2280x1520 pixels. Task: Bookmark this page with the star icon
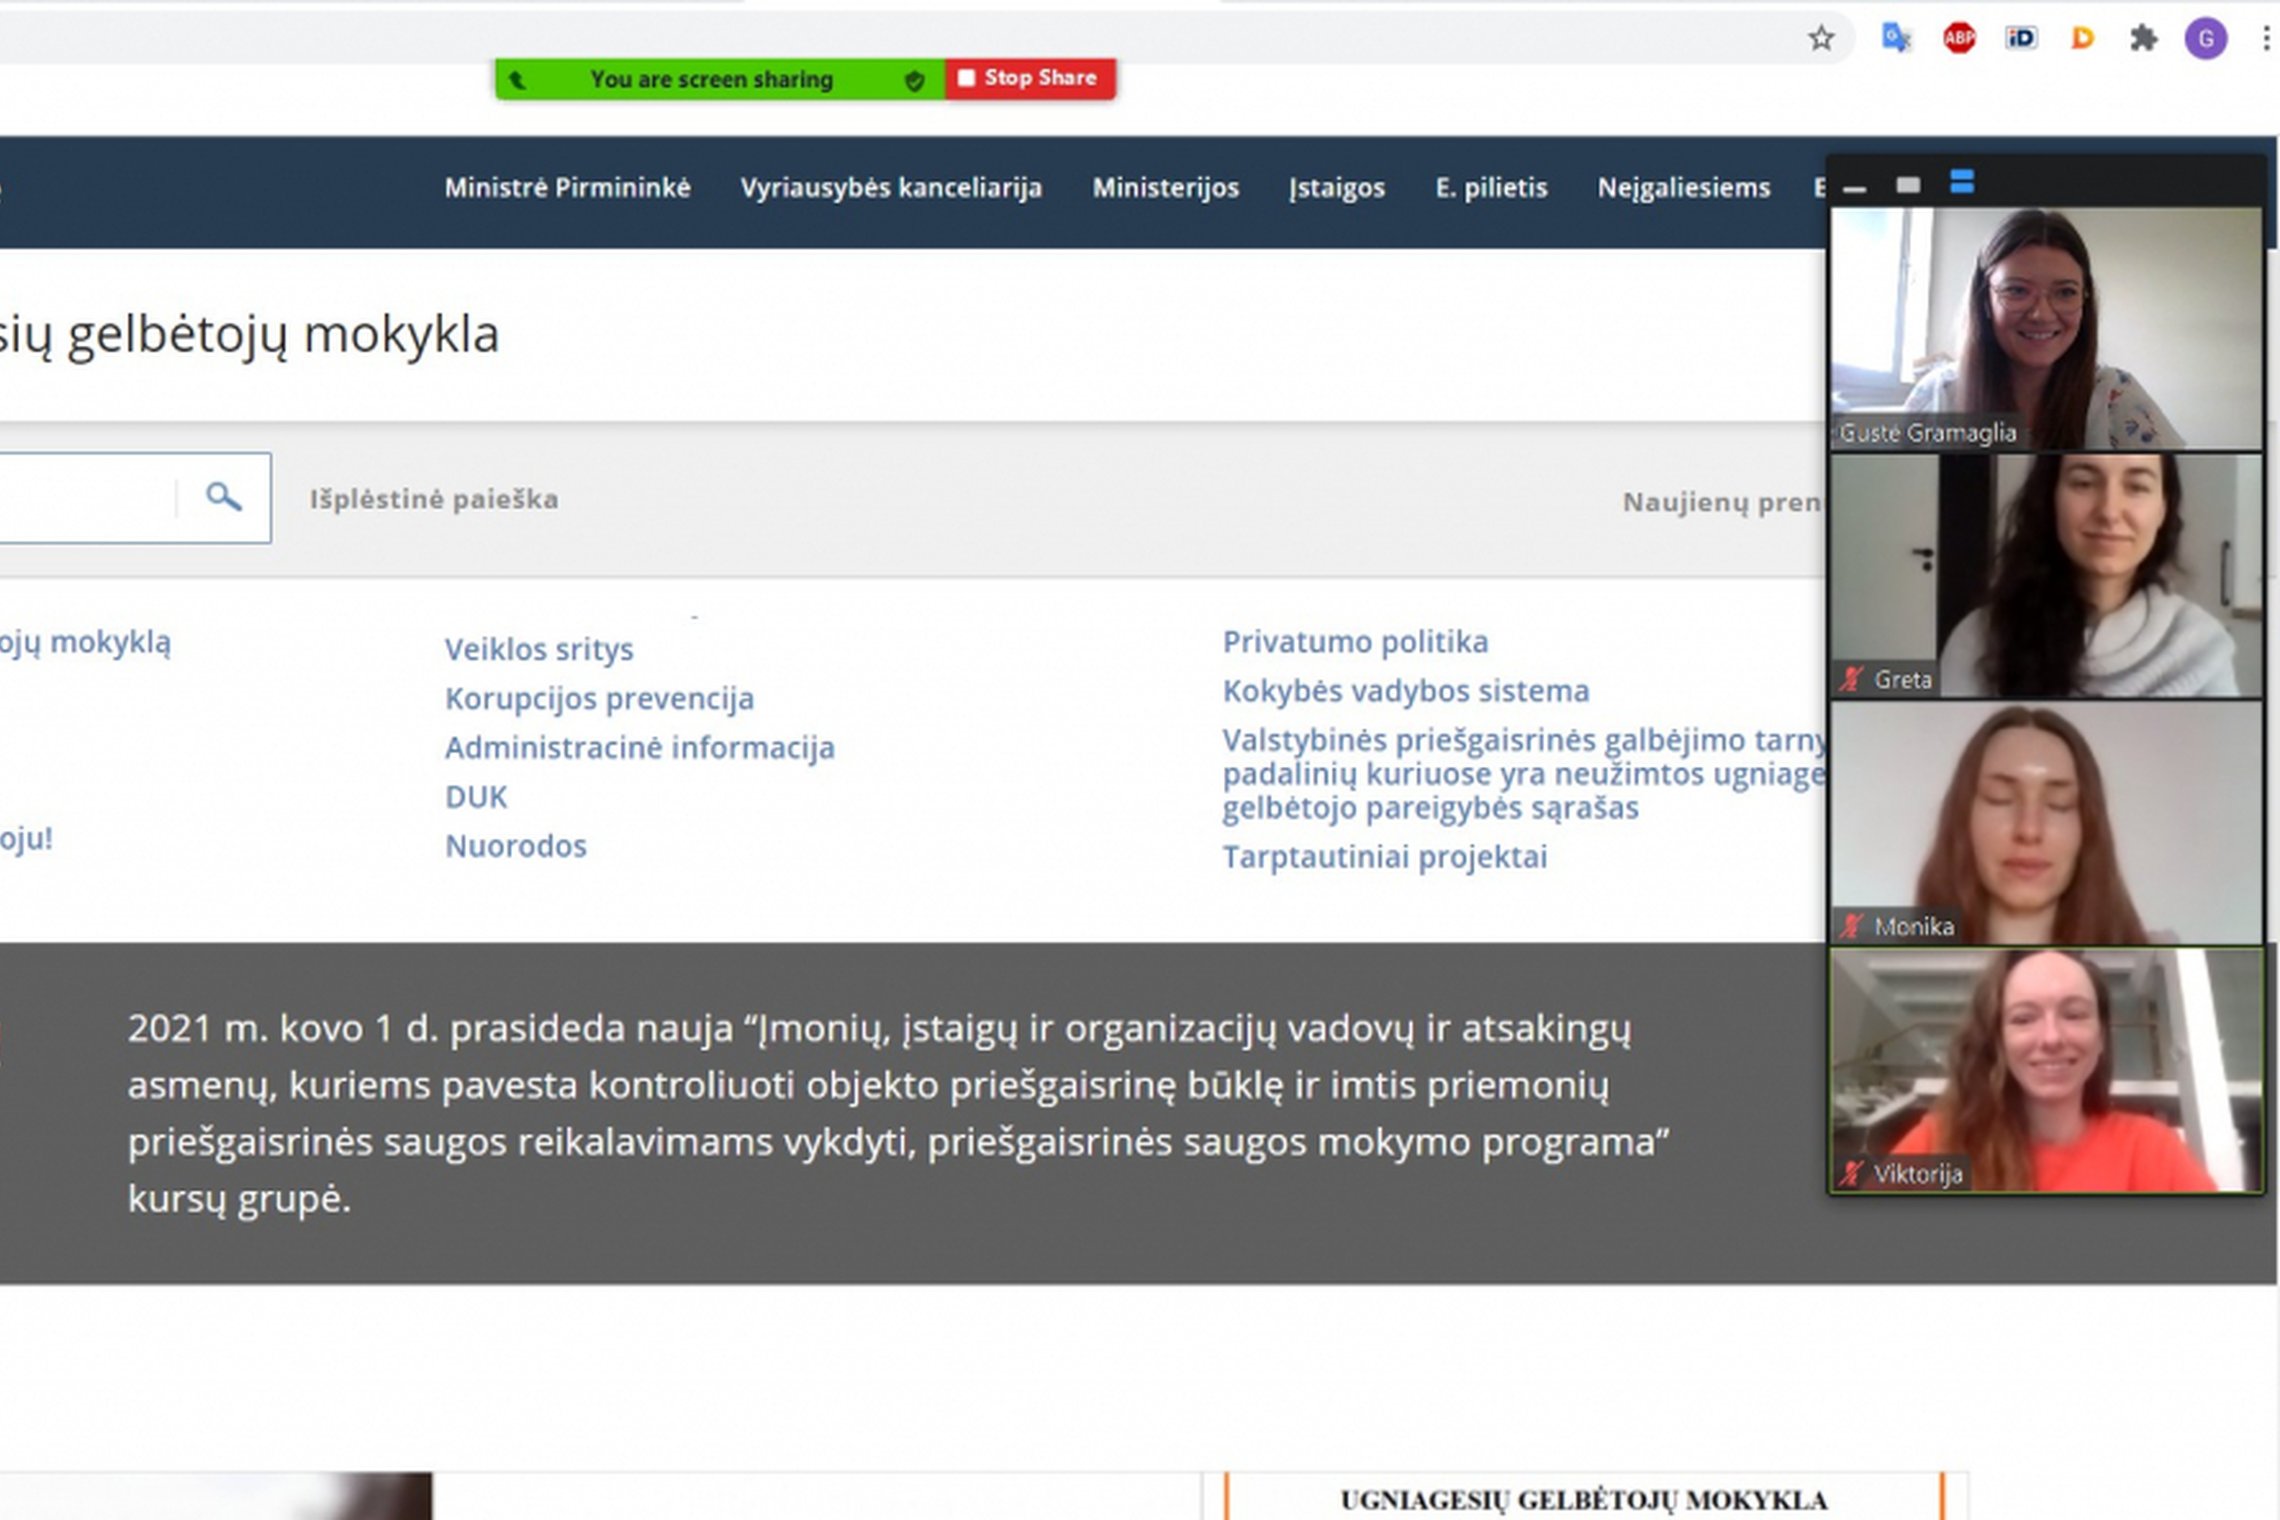point(1821,39)
